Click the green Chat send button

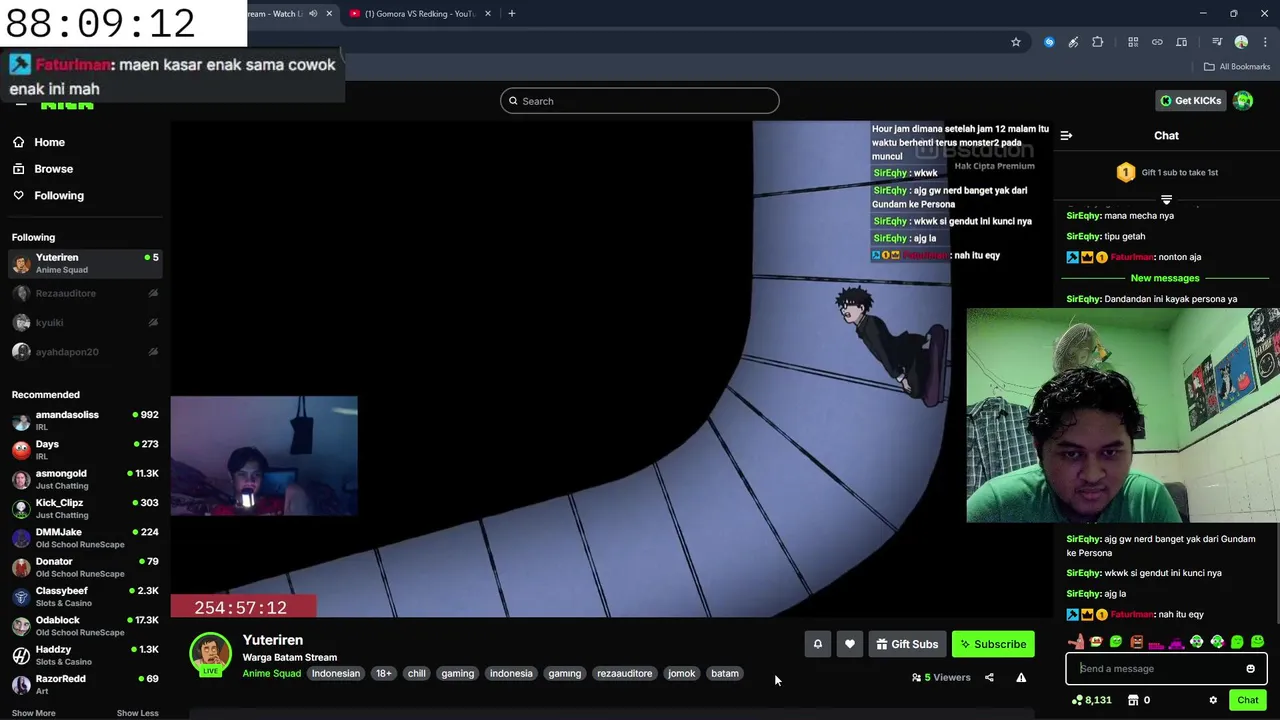point(1247,701)
